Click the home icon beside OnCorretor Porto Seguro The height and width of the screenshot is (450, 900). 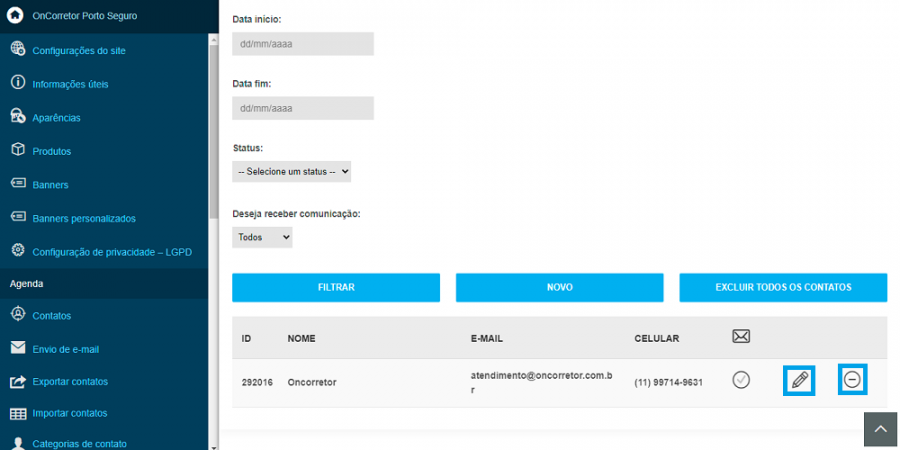point(15,16)
